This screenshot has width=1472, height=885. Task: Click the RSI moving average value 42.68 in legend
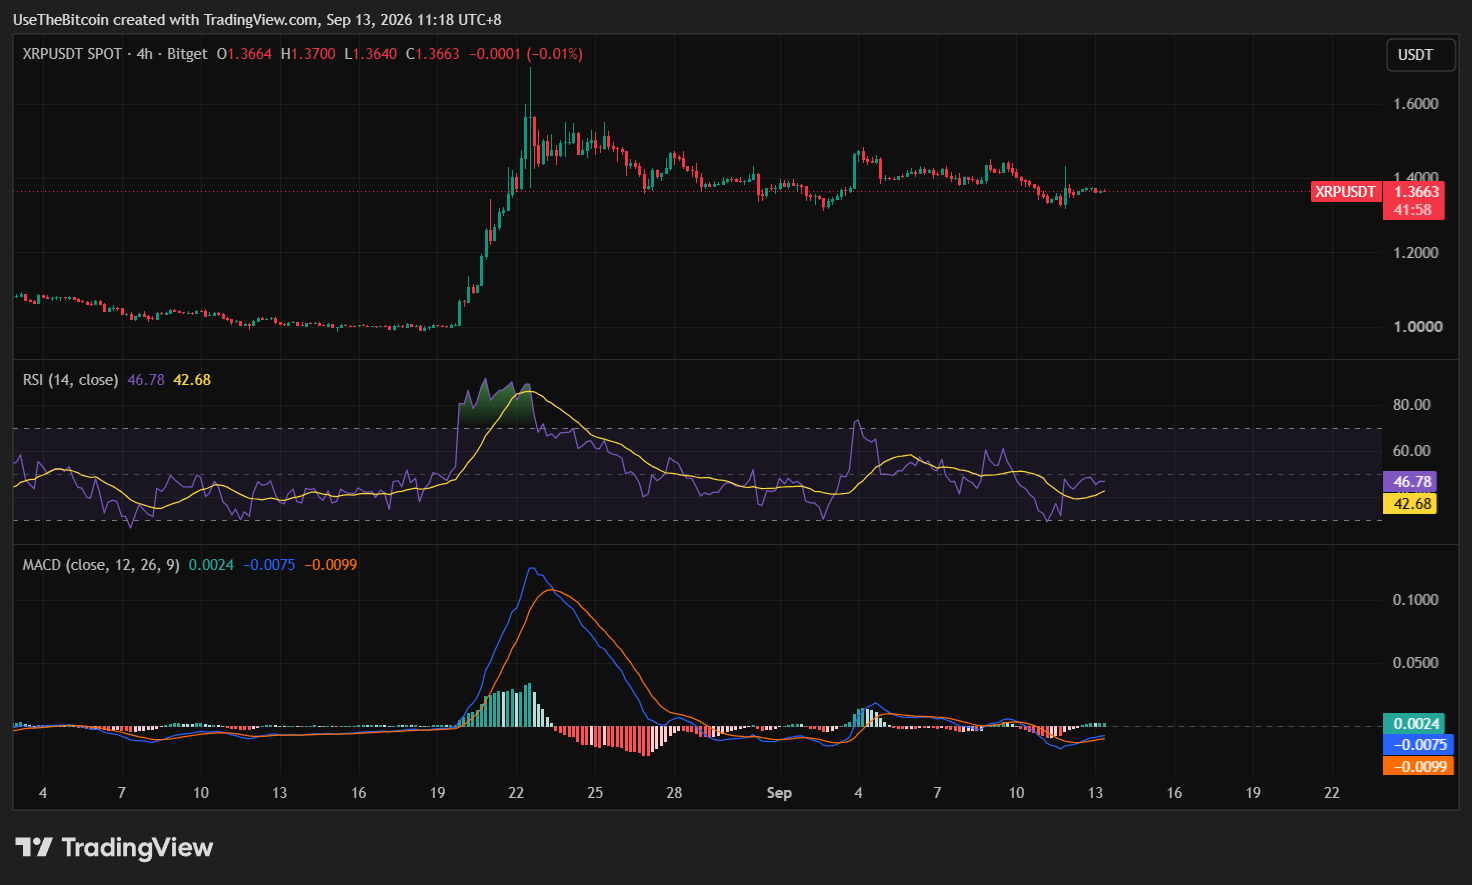192,380
